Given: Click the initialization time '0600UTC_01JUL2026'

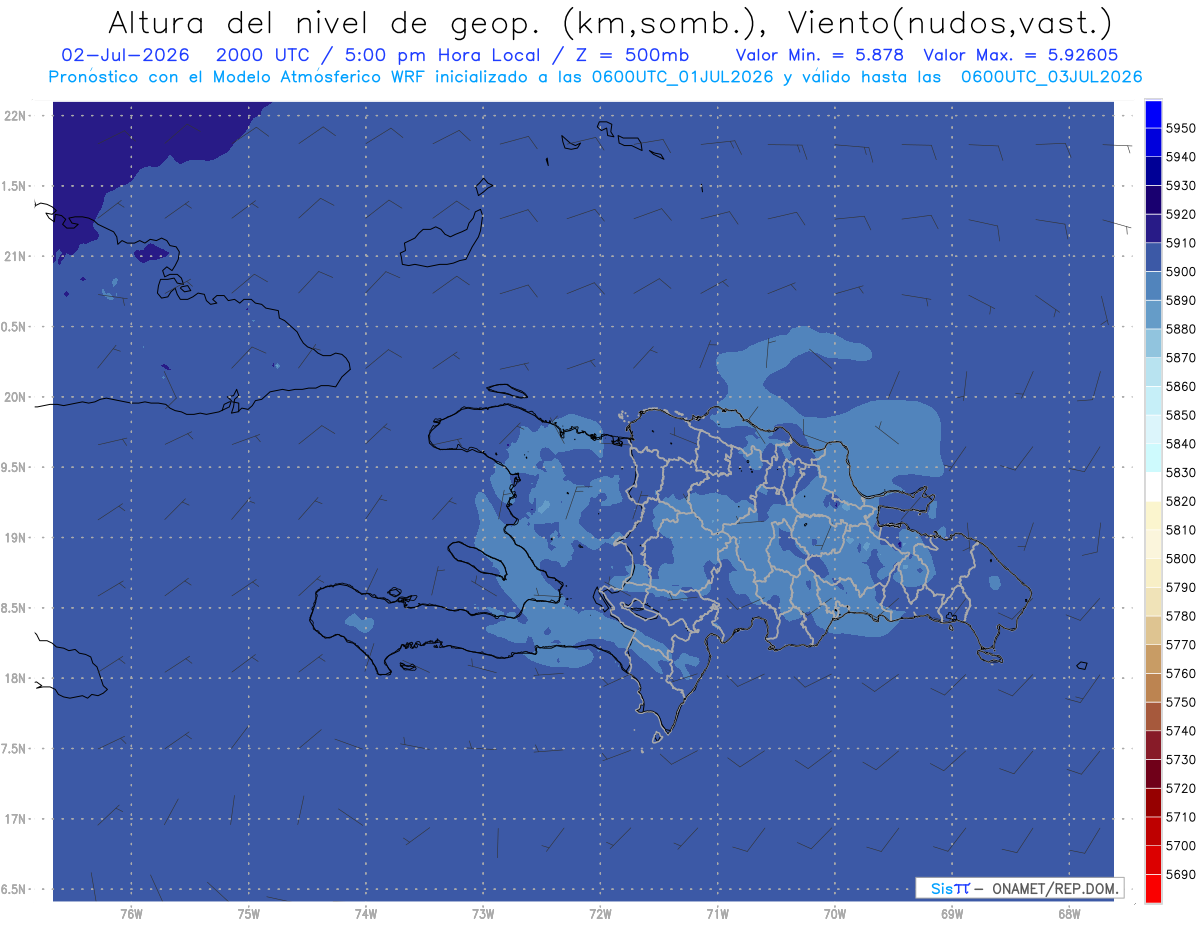Looking at the screenshot, I should coord(683,77).
